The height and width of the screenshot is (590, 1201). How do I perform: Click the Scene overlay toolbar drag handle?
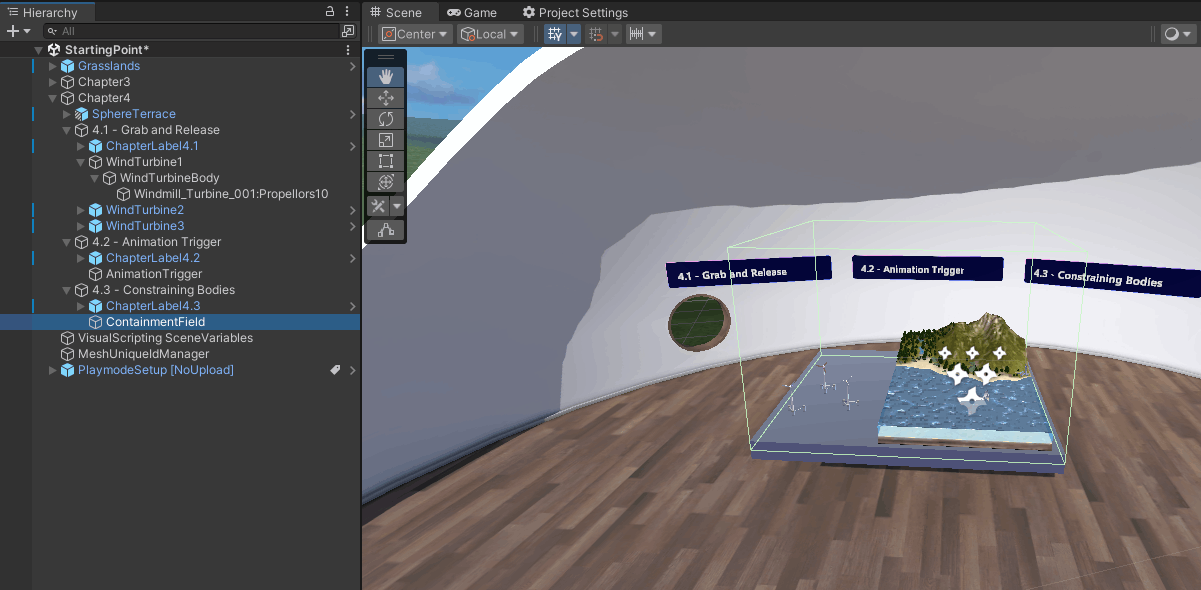(385, 58)
